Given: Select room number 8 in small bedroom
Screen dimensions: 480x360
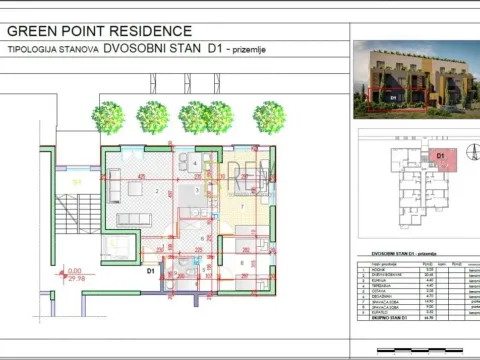Looking at the screenshot, I should pyautogui.click(x=242, y=263).
